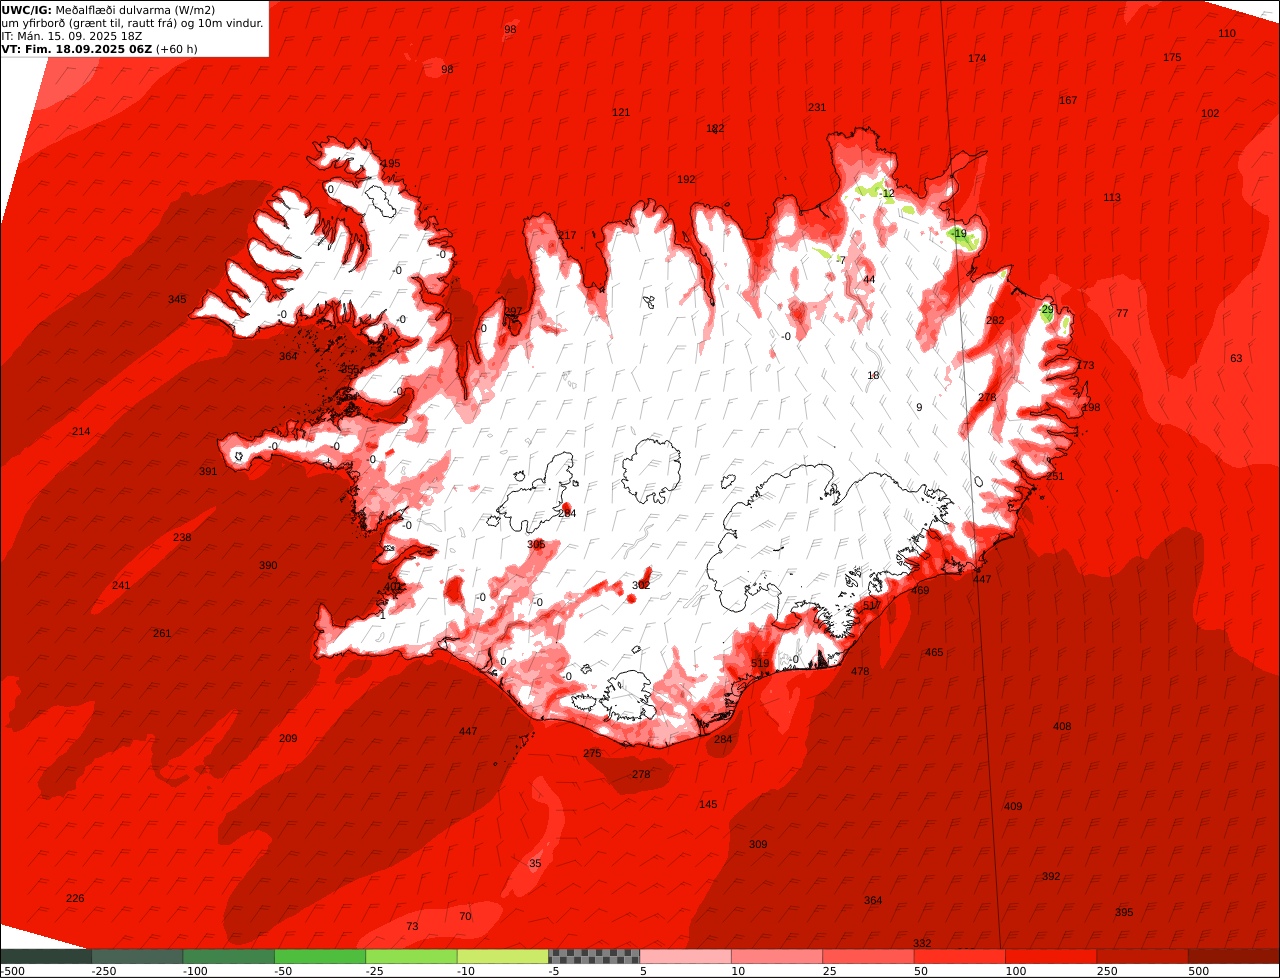The height and width of the screenshot is (978, 1280).
Task: Click the map value '70'
Action: [x=465, y=916]
